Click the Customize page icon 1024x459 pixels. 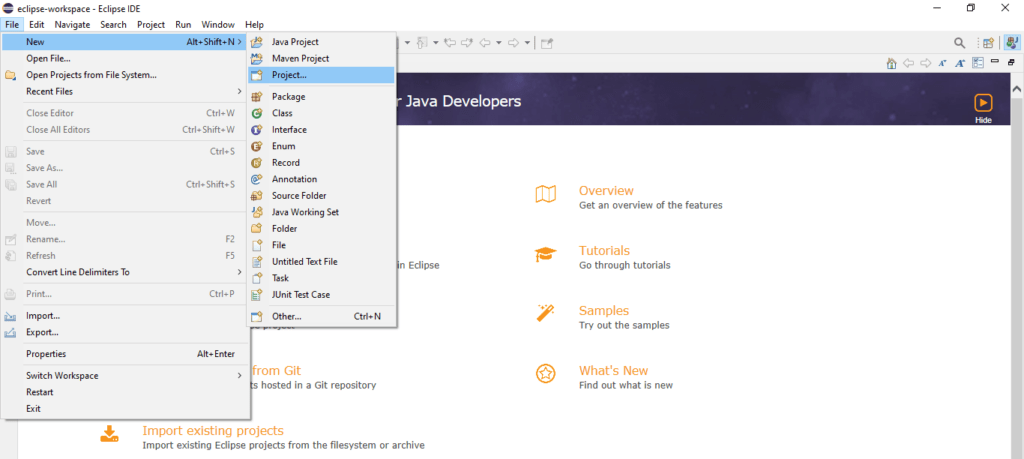coord(978,63)
